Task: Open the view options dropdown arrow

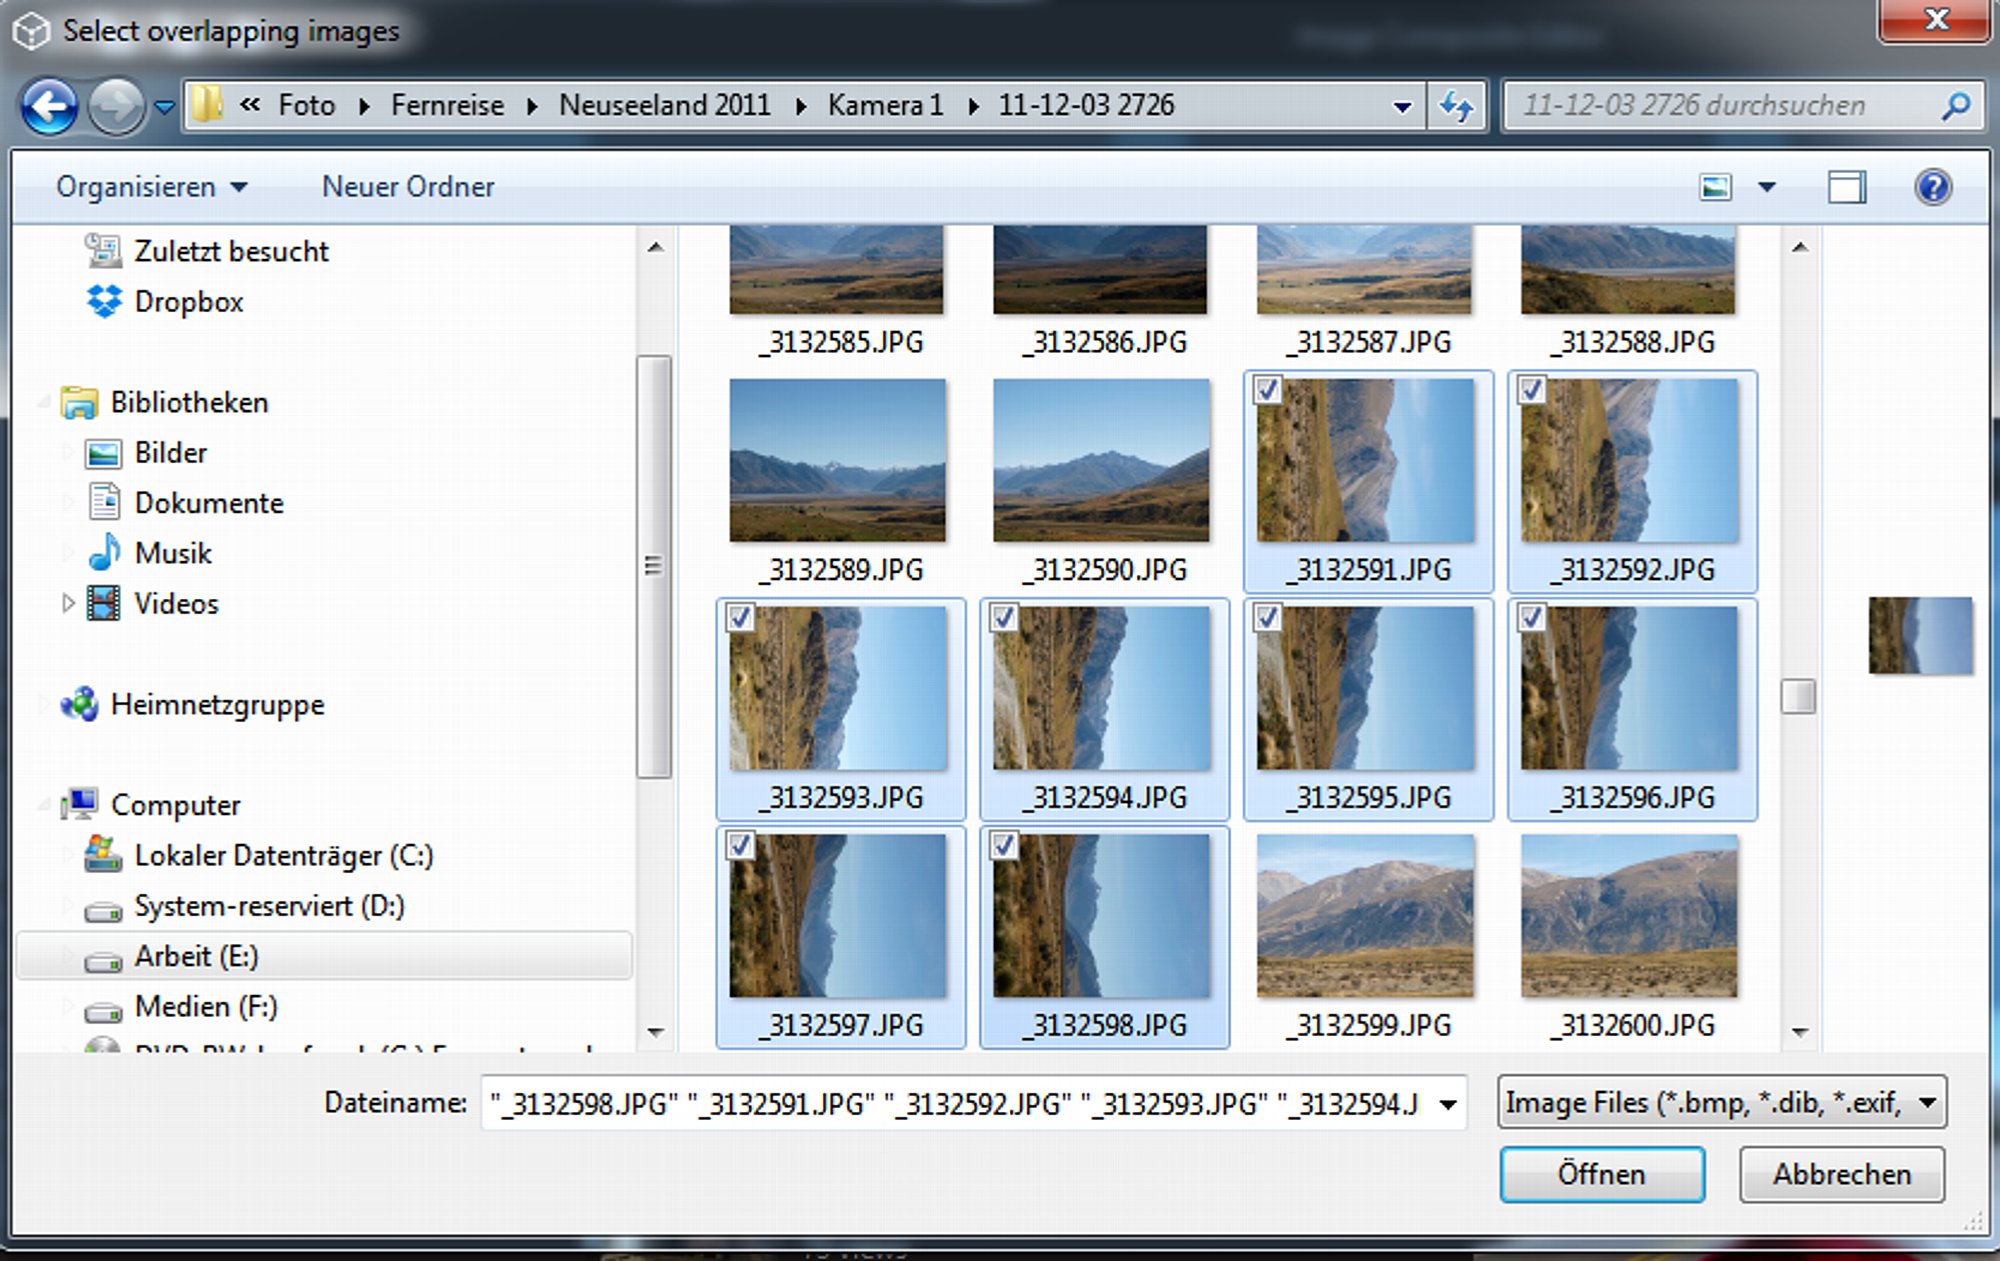Action: point(1767,187)
